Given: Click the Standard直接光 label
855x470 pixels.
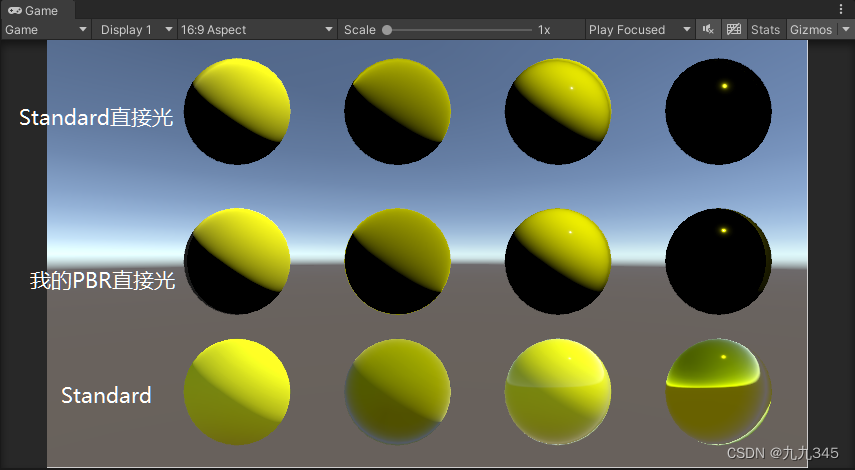Looking at the screenshot, I should [97, 117].
